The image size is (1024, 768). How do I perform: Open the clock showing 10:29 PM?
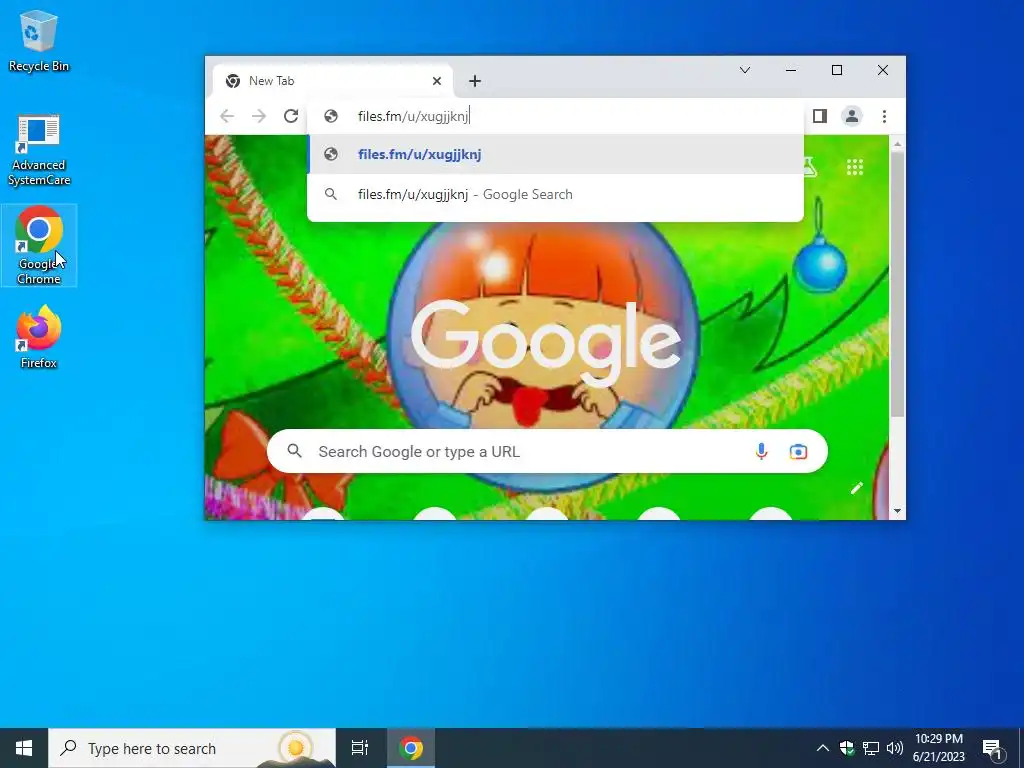click(x=938, y=748)
